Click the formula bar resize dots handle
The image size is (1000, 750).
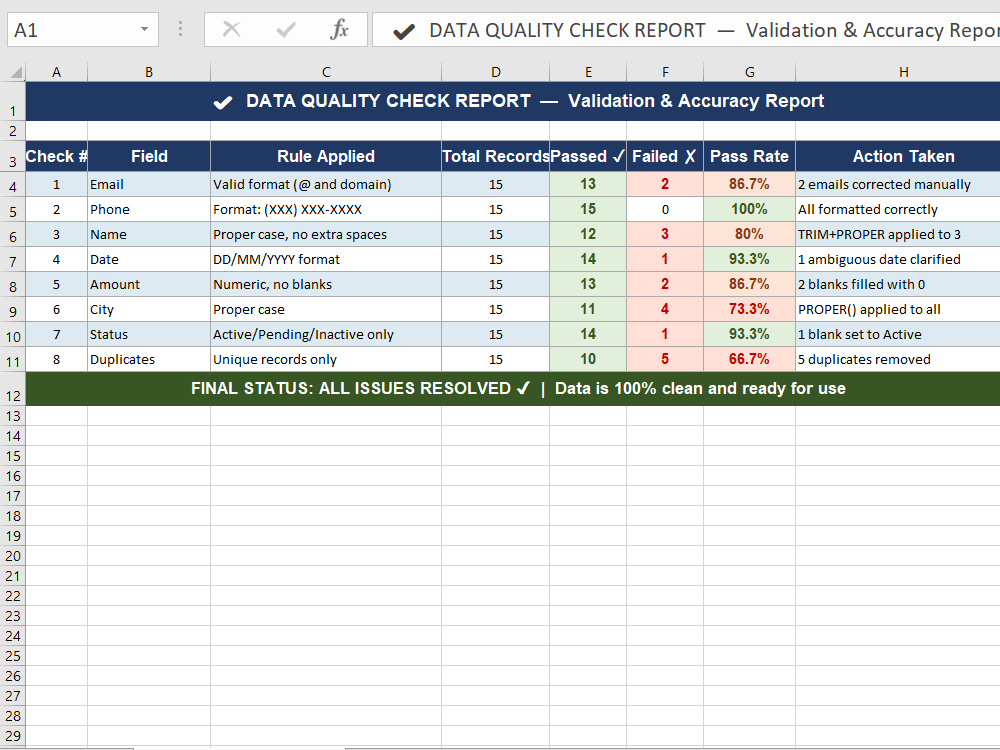pos(180,29)
